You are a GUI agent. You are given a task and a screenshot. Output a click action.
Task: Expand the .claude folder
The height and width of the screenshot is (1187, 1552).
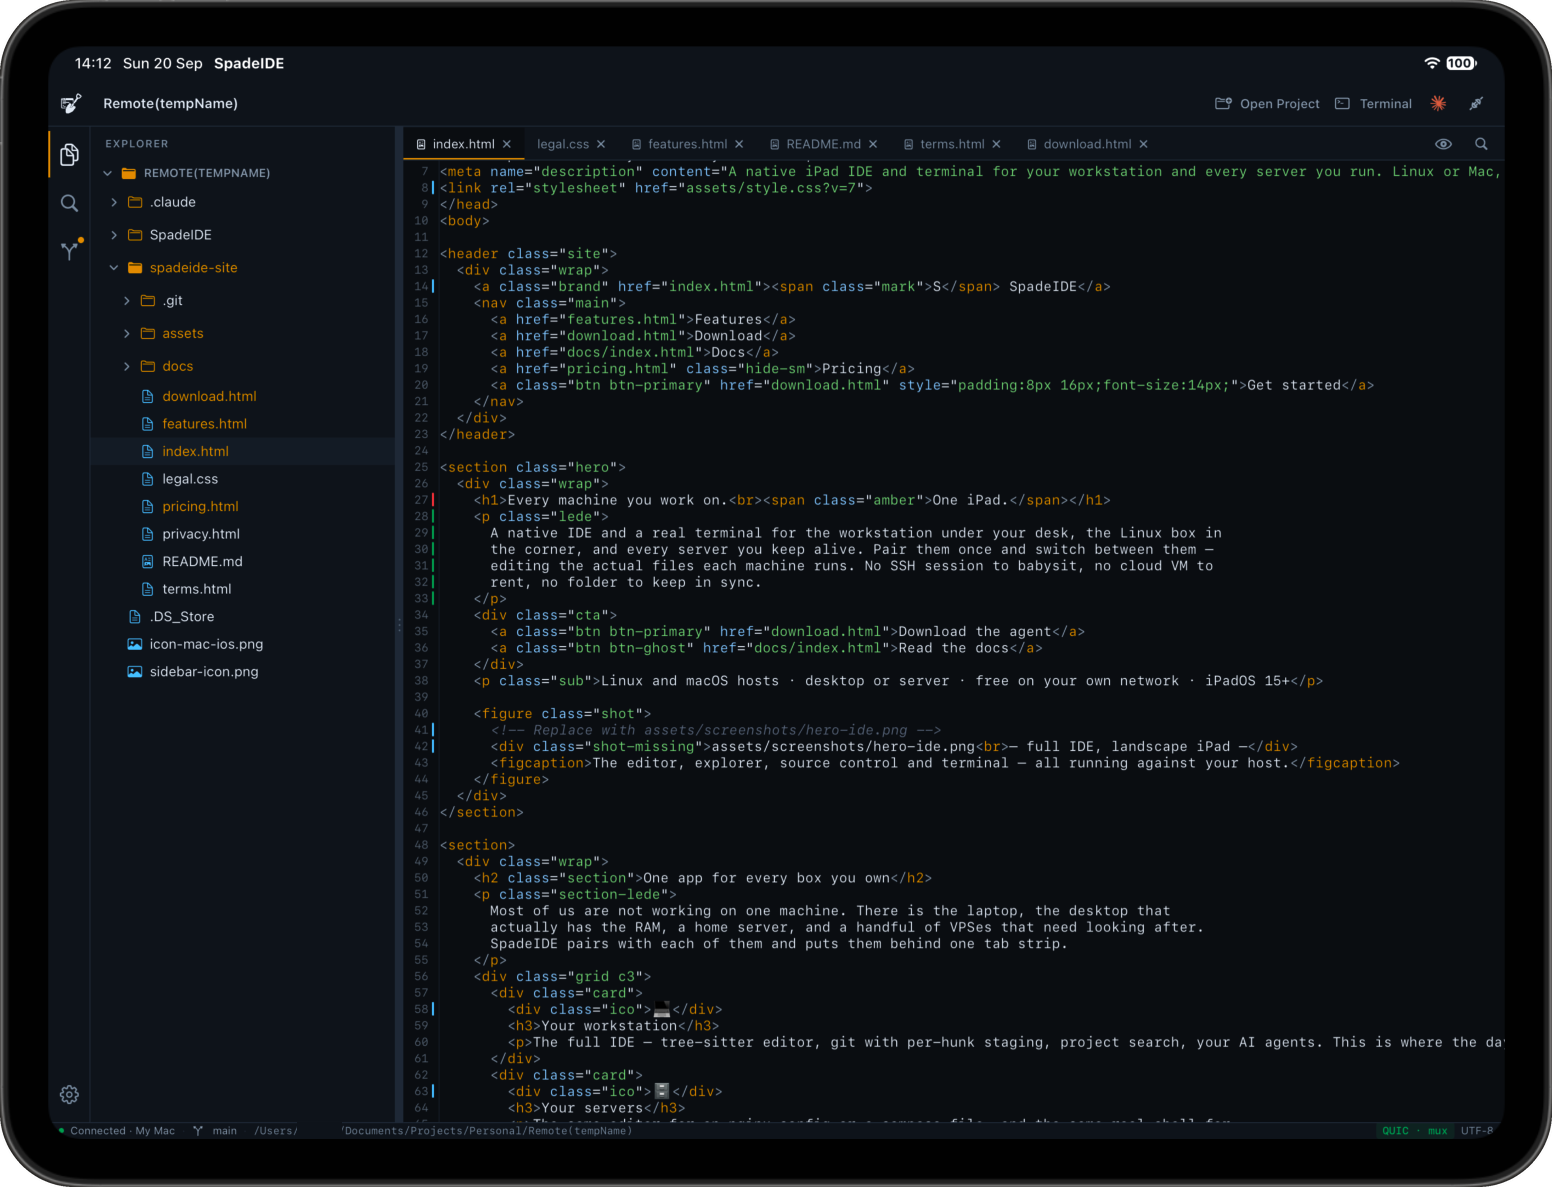pyautogui.click(x=114, y=202)
